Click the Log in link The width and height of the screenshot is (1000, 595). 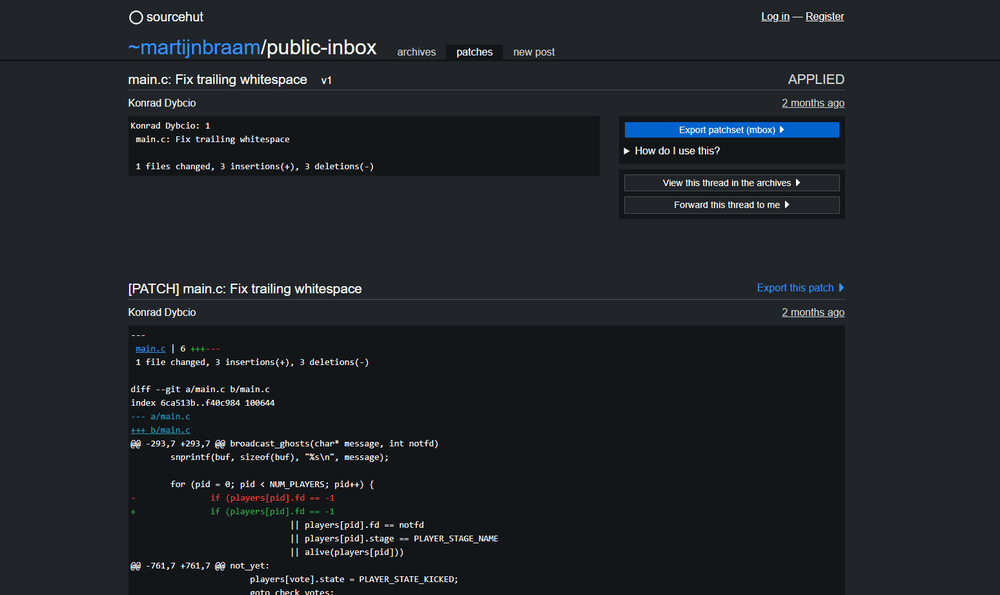click(x=775, y=17)
